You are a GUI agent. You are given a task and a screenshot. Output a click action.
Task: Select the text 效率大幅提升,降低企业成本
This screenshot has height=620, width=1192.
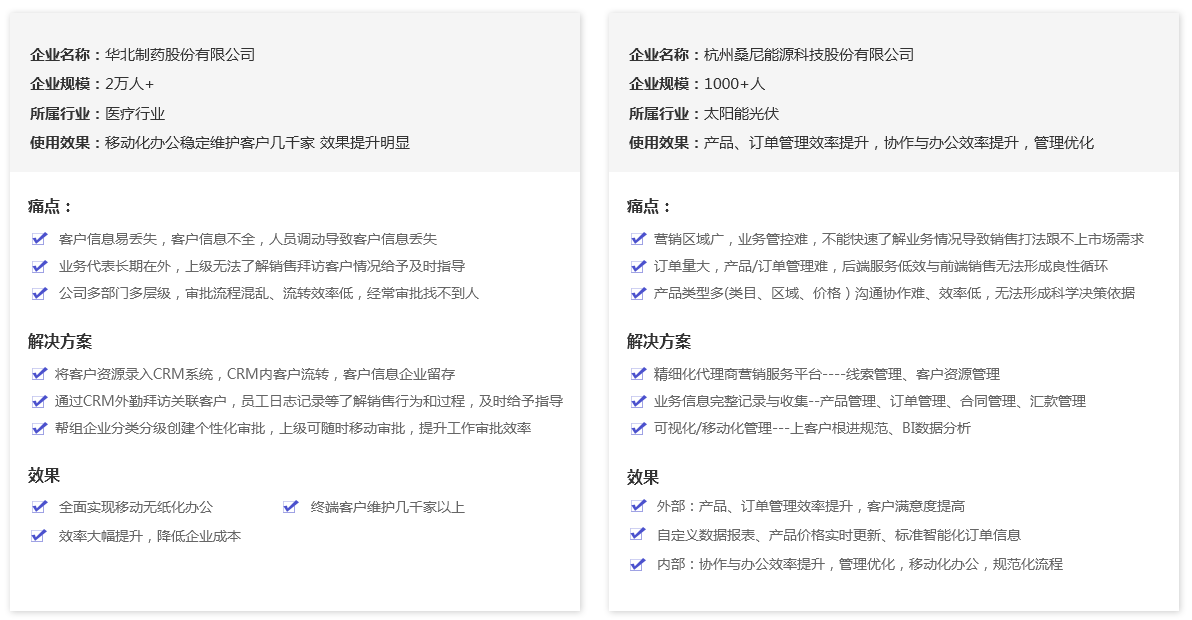(150, 536)
